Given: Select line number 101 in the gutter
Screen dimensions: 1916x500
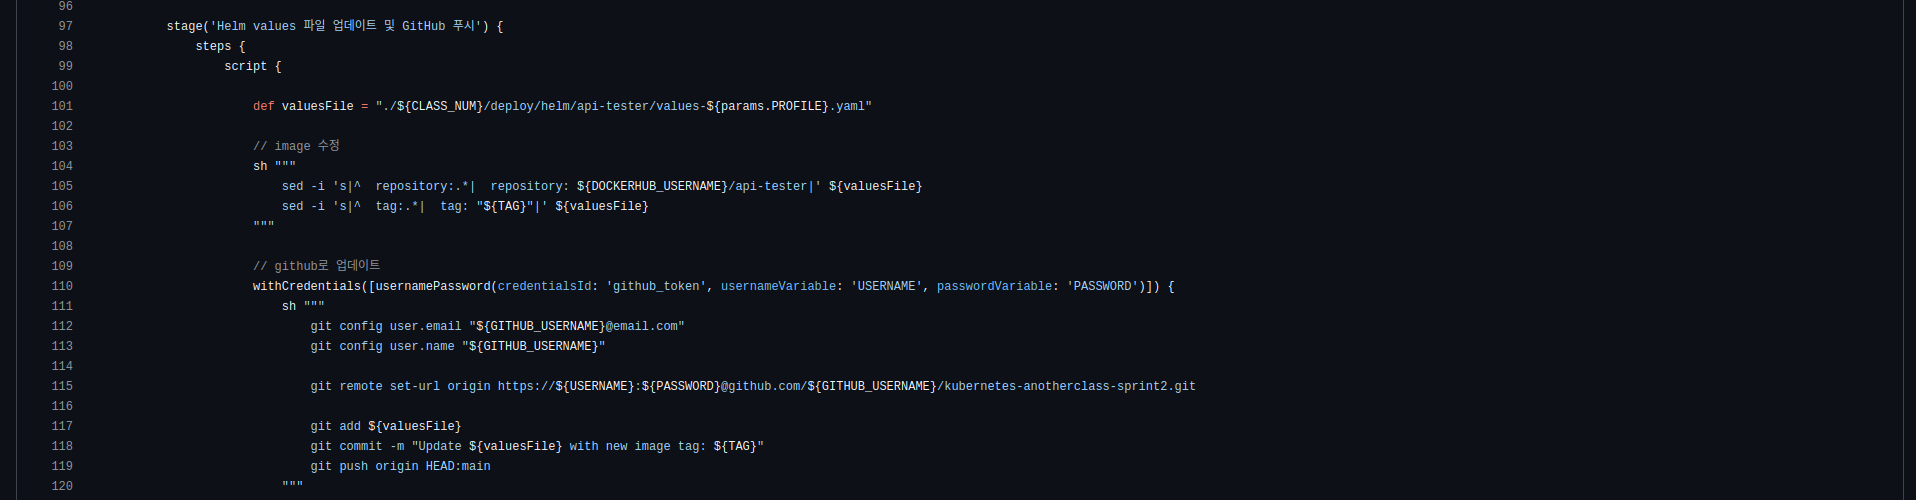Looking at the screenshot, I should 62,106.
